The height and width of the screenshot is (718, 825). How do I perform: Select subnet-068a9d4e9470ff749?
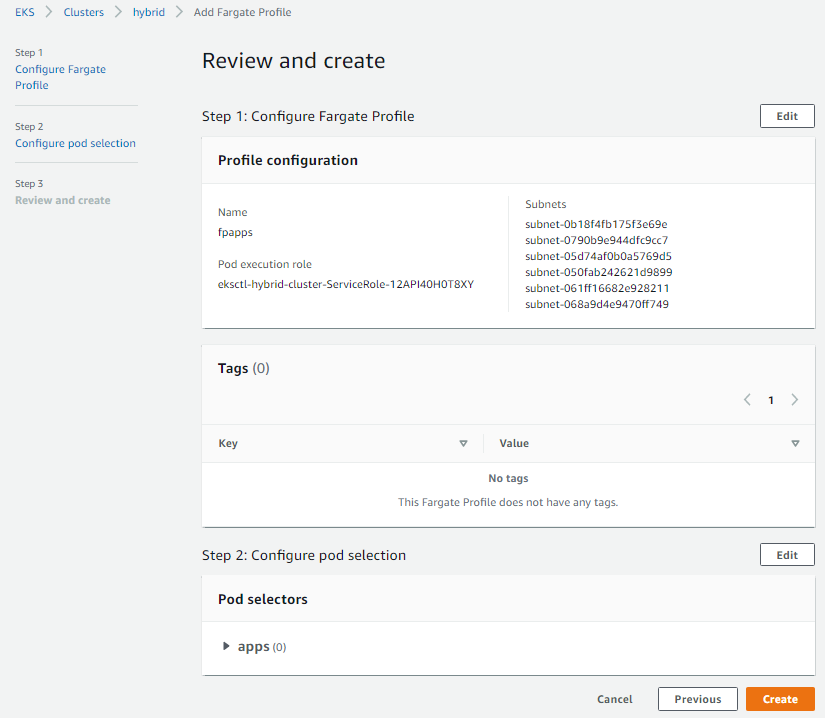point(597,304)
